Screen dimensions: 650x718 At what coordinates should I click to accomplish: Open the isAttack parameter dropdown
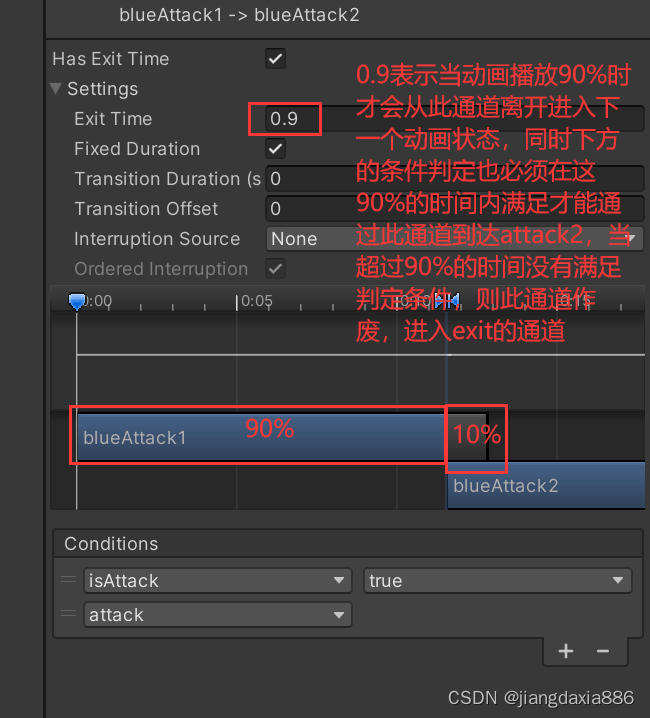(218, 580)
